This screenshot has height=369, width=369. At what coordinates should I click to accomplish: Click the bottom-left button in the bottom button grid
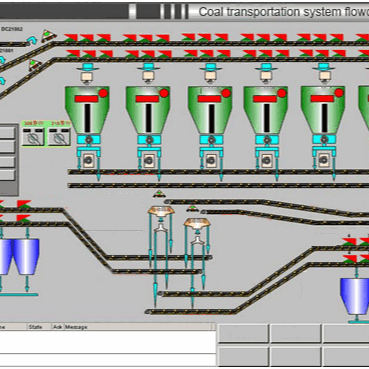point(243,356)
